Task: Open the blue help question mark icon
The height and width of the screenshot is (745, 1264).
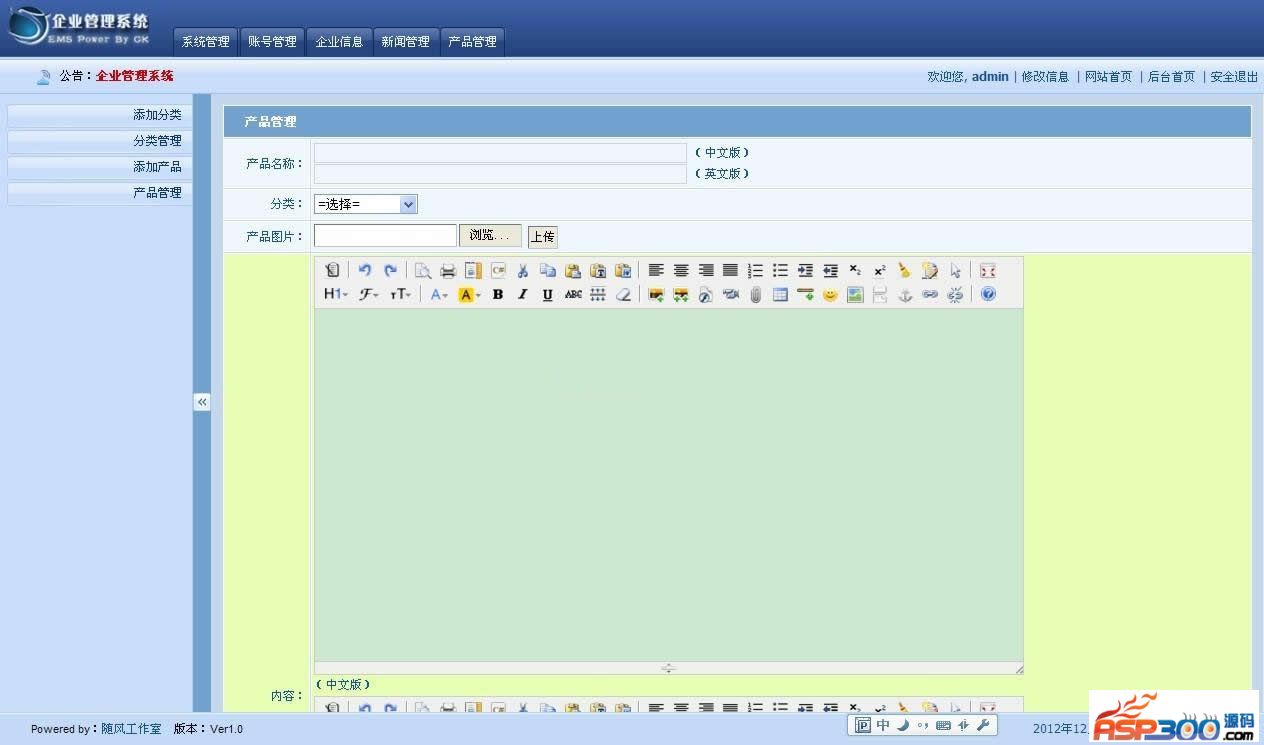Action: point(988,294)
